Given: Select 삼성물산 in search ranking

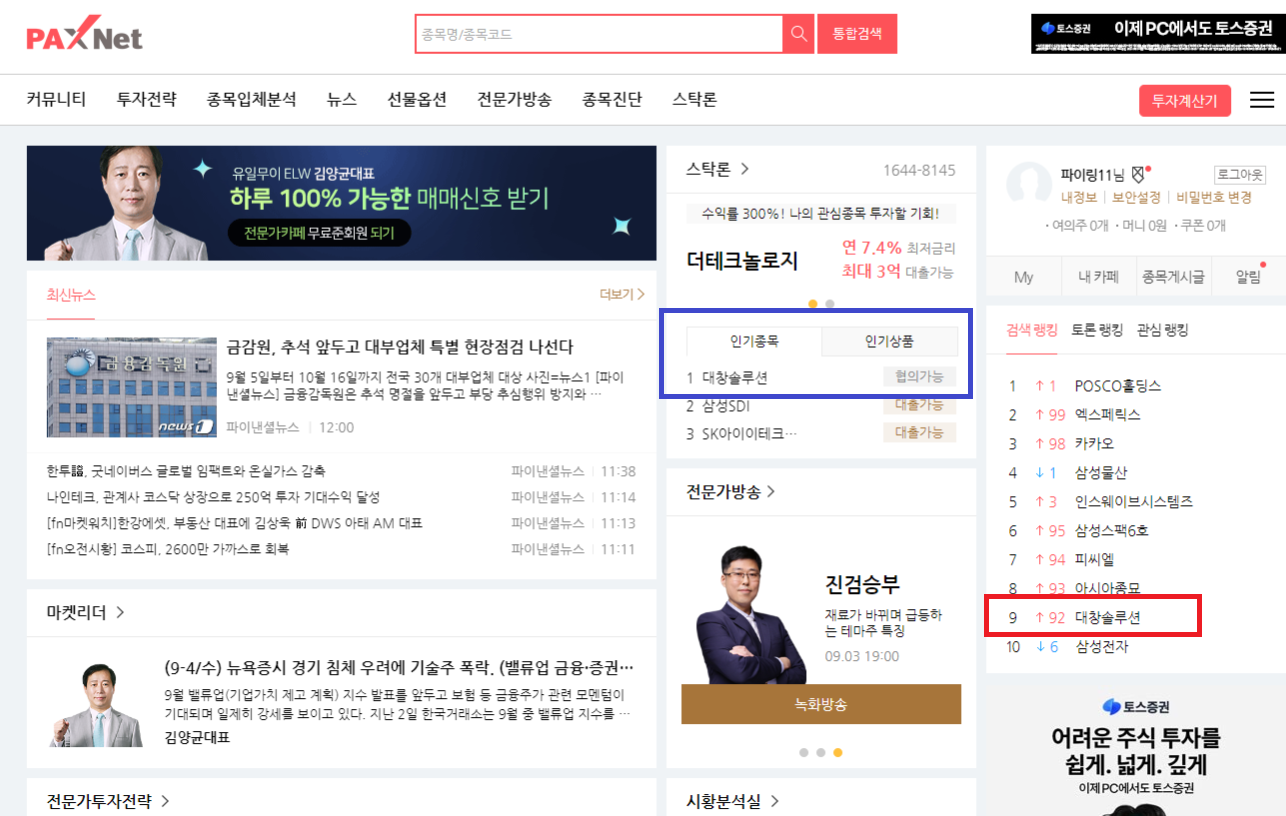Looking at the screenshot, I should pyautogui.click(x=1101, y=472).
